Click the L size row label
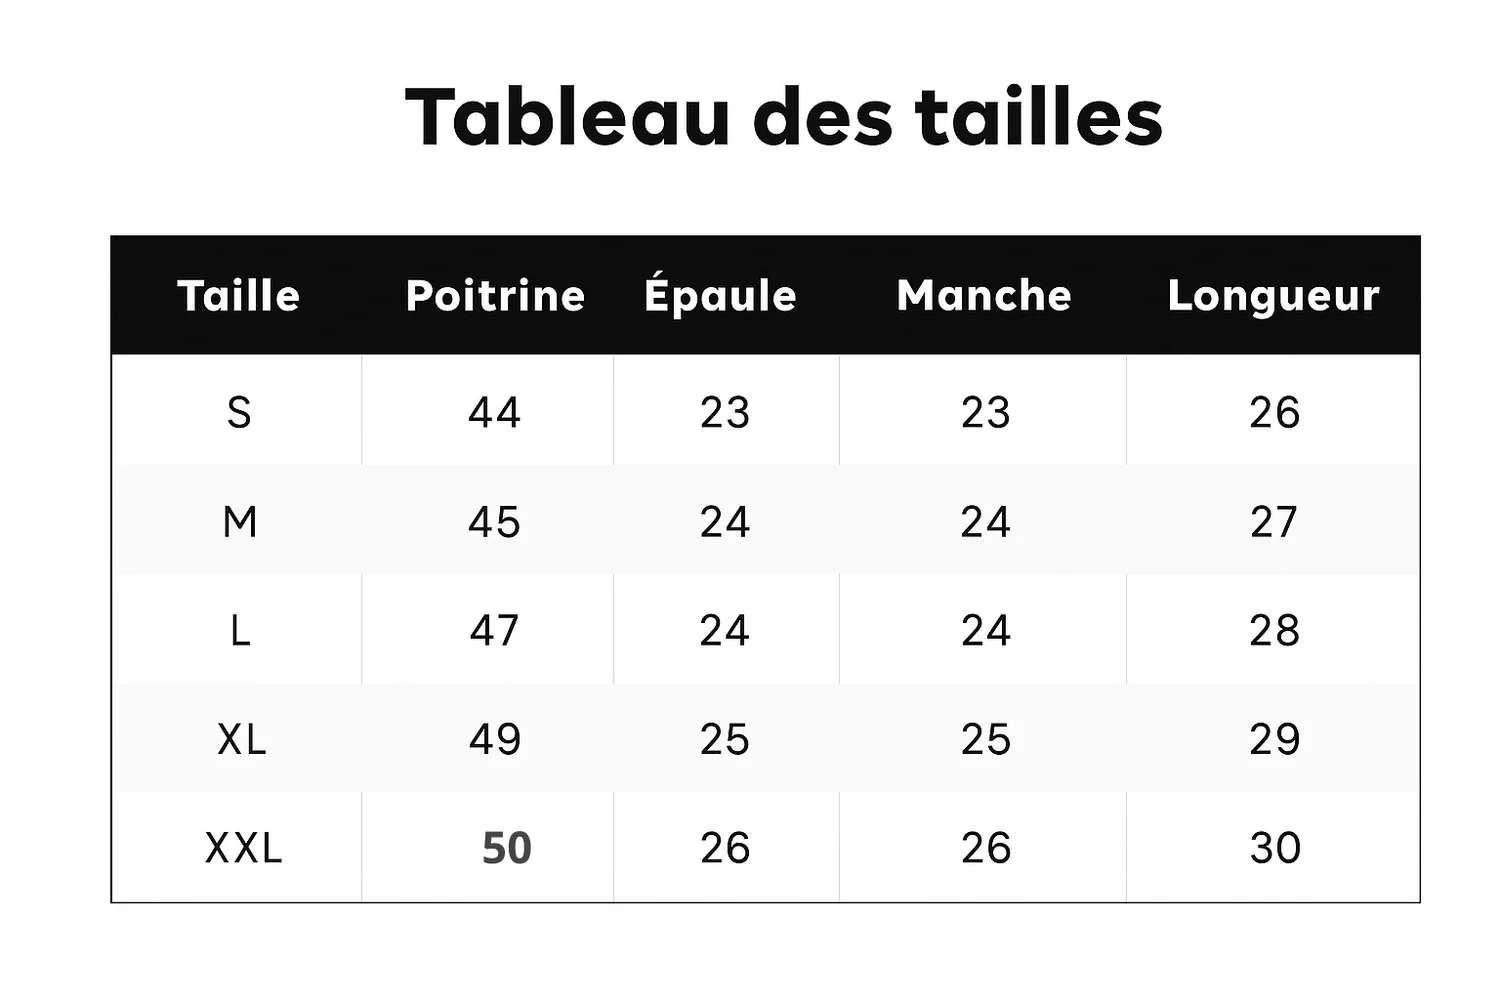Viewport: 1500px width, 1000px height. 240,631
